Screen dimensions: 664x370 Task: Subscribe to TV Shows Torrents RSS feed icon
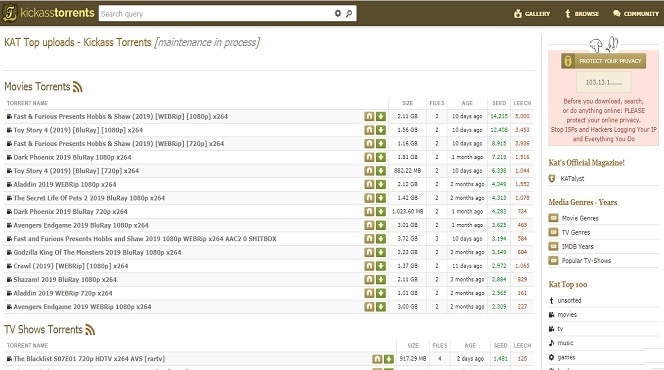(90, 330)
